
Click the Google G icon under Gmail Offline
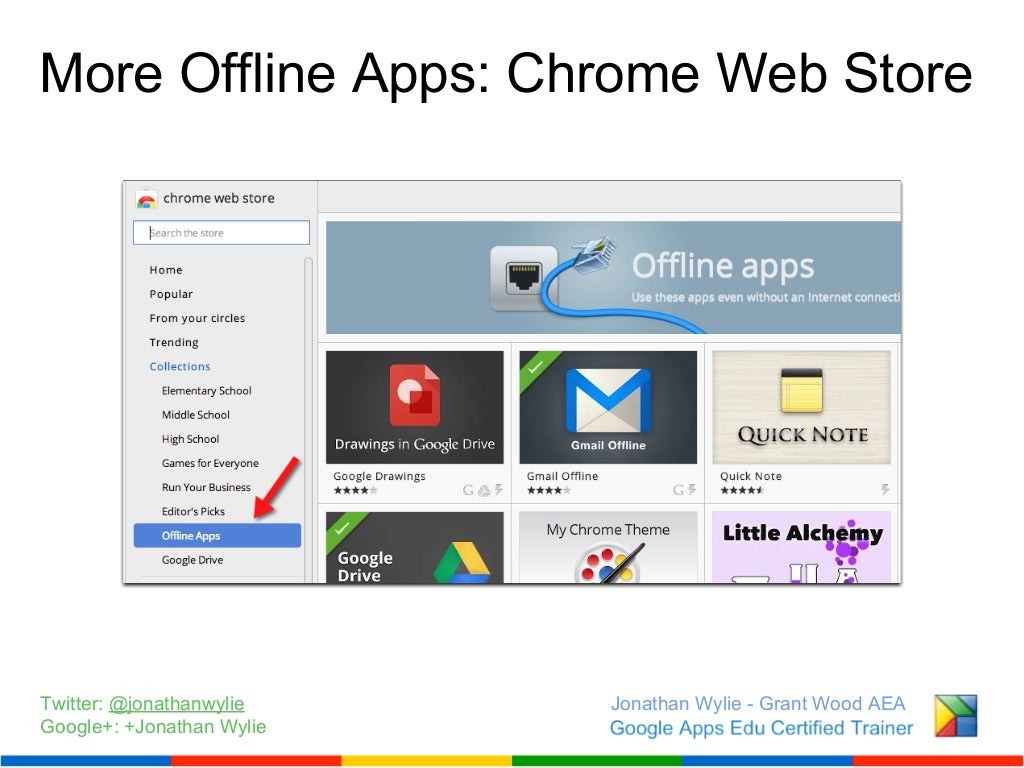pyautogui.click(x=679, y=490)
